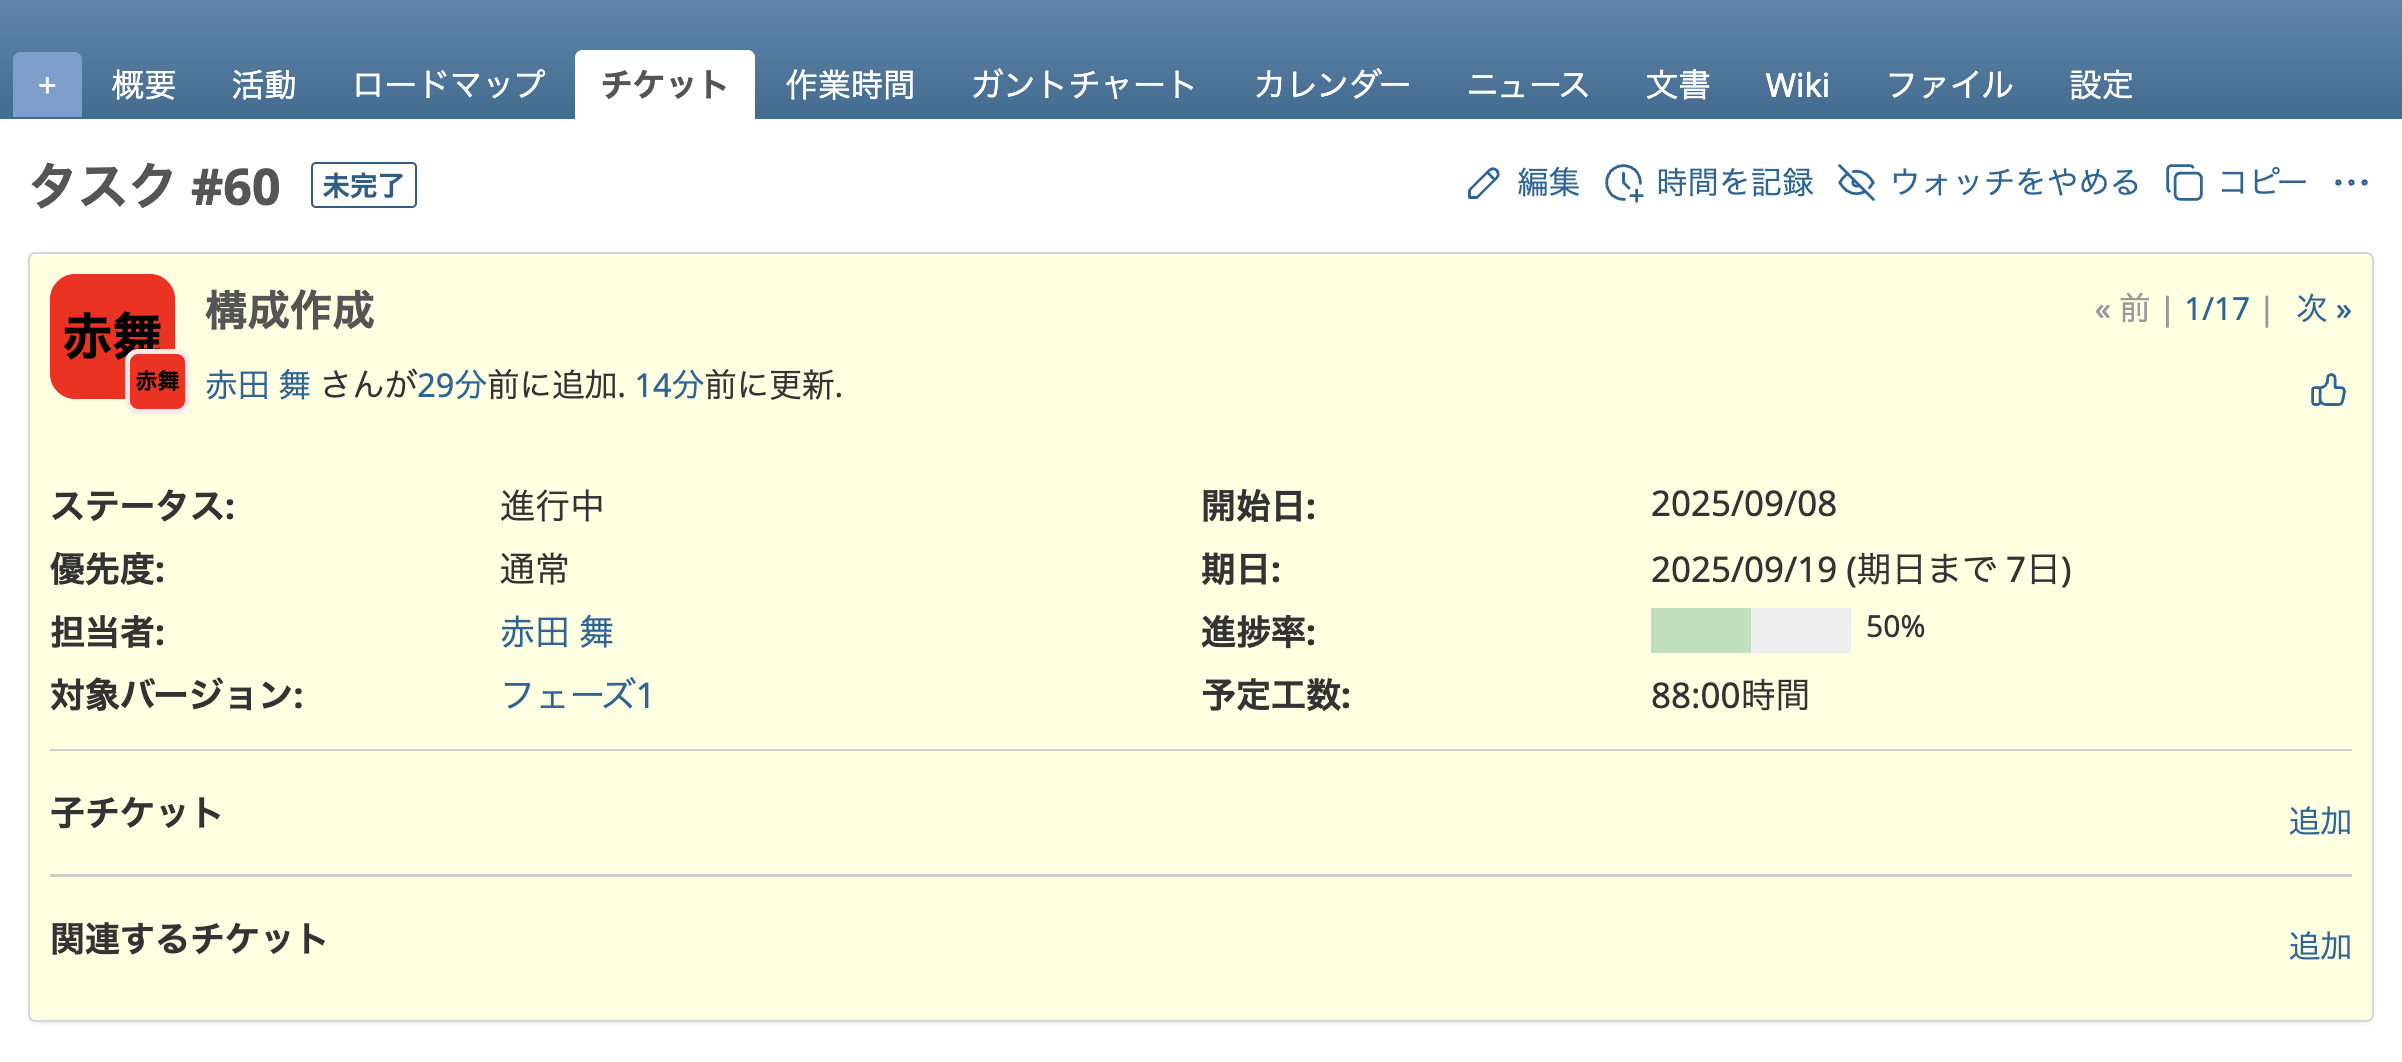Click the thumbs-up like icon

pyautogui.click(x=2328, y=390)
